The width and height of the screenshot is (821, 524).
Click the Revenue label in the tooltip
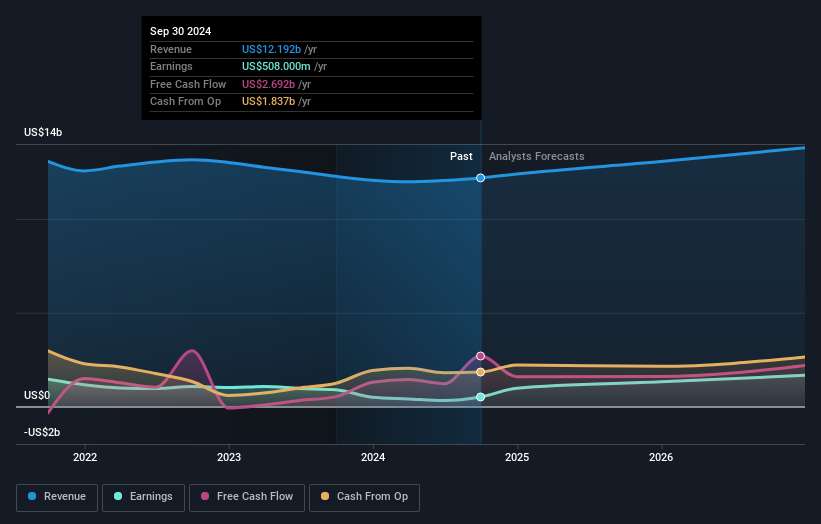click(171, 49)
